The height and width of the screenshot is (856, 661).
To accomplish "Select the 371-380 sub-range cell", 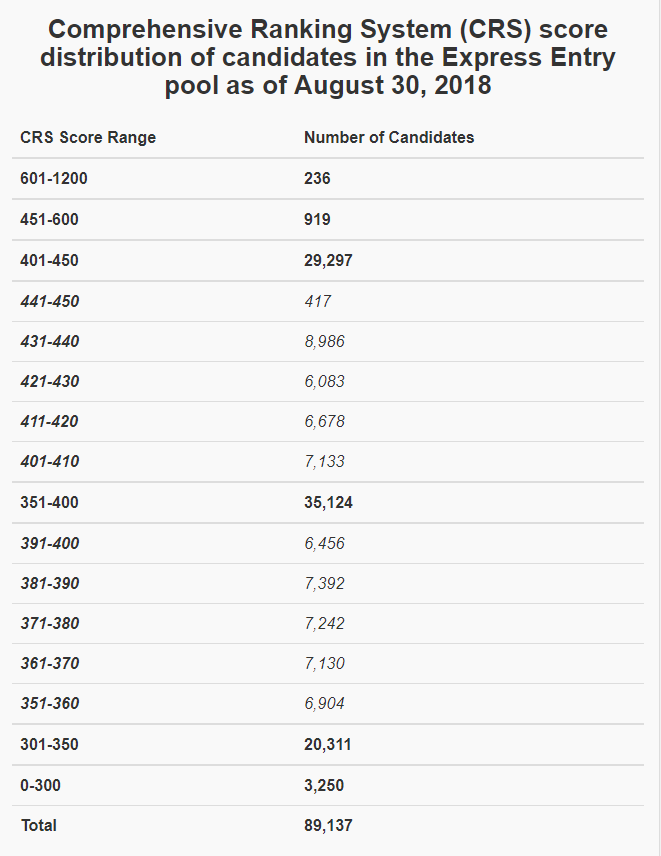I will (x=49, y=624).
